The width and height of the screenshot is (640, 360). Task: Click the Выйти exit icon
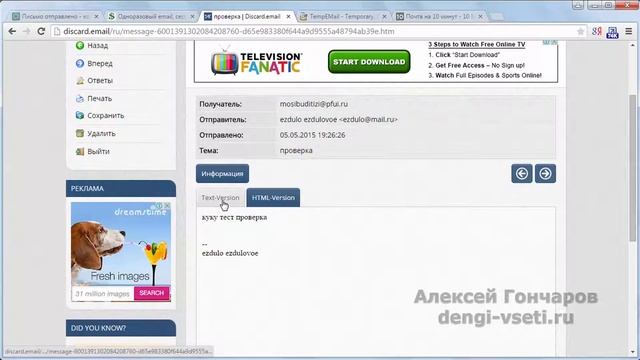coord(80,151)
